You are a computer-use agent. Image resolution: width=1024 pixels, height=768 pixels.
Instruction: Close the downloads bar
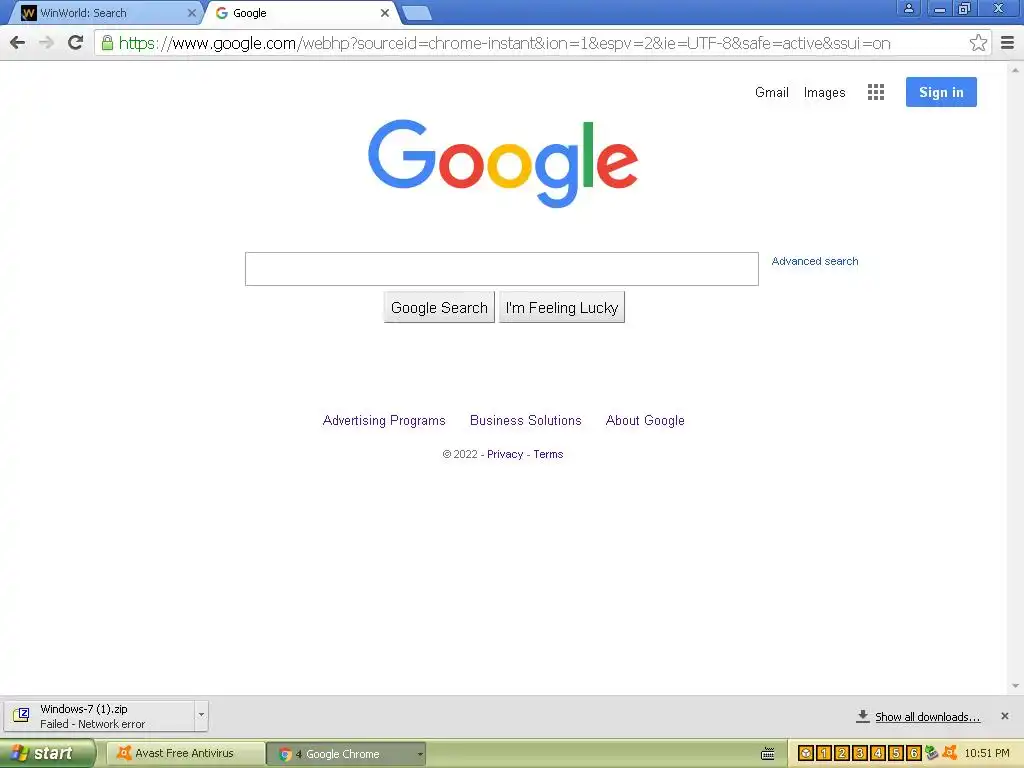1004,716
